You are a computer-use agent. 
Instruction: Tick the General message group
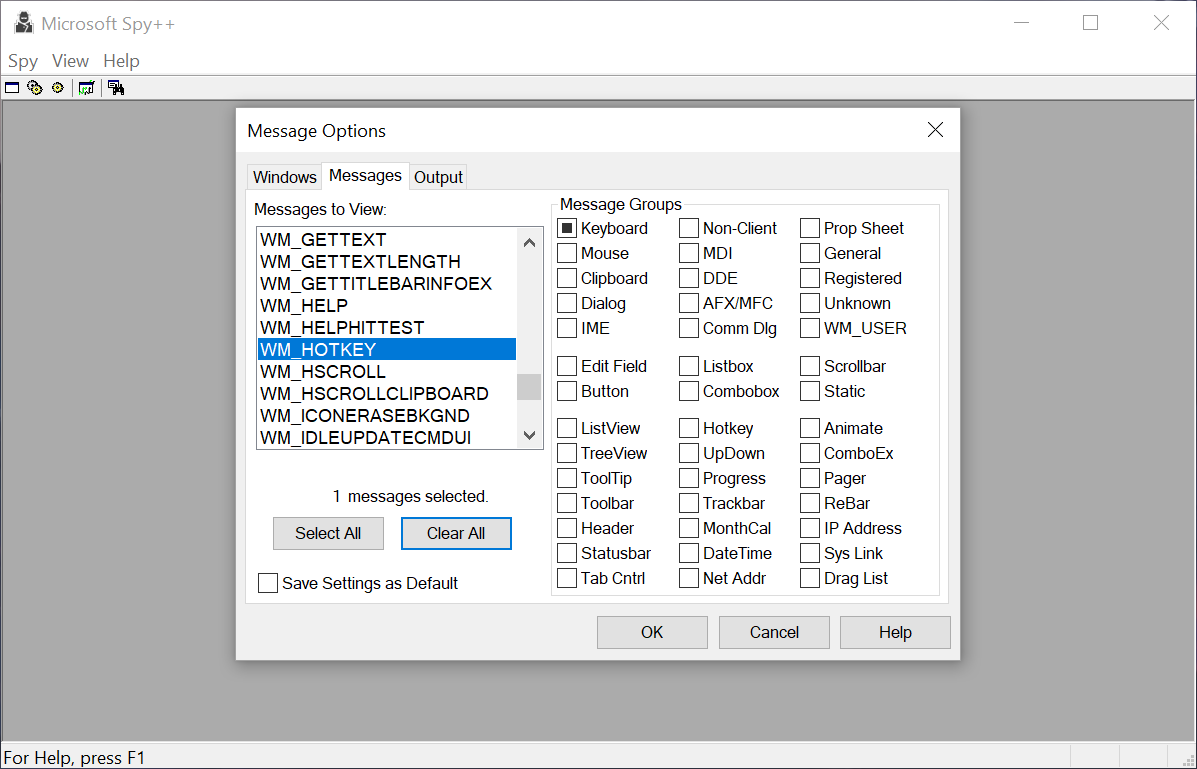(x=810, y=254)
